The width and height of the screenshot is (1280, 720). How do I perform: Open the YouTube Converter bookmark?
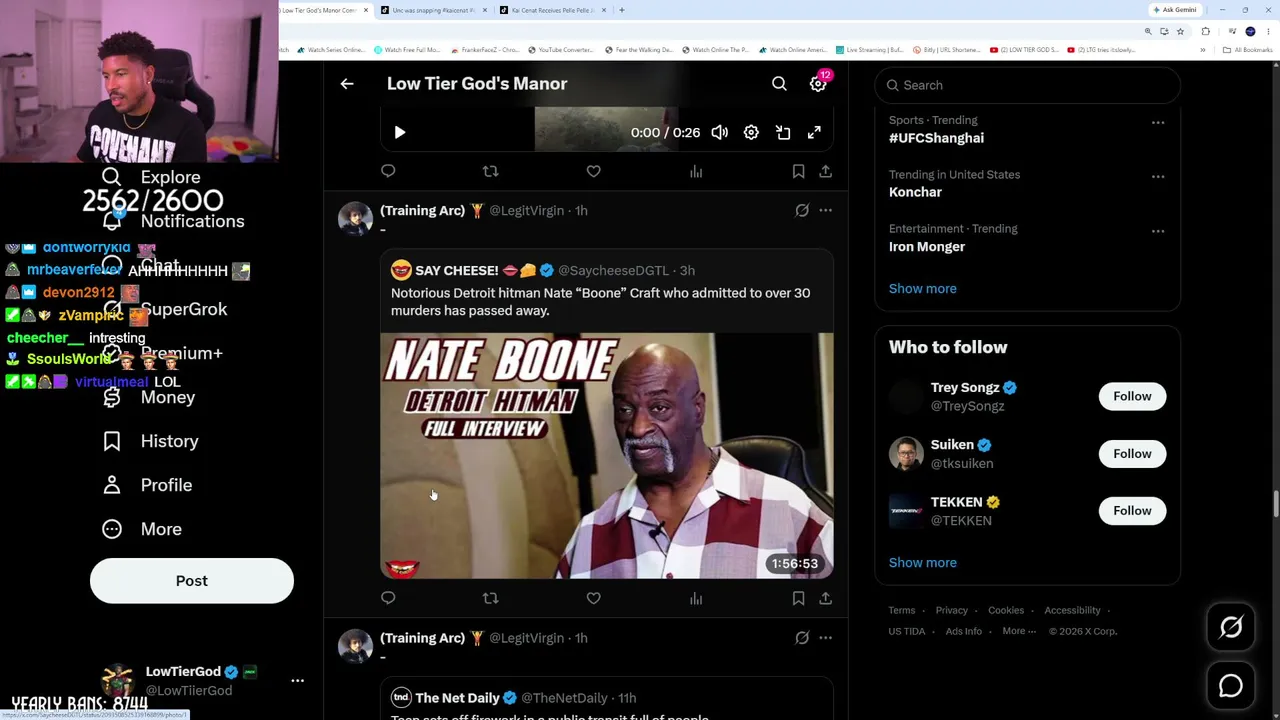point(560,49)
